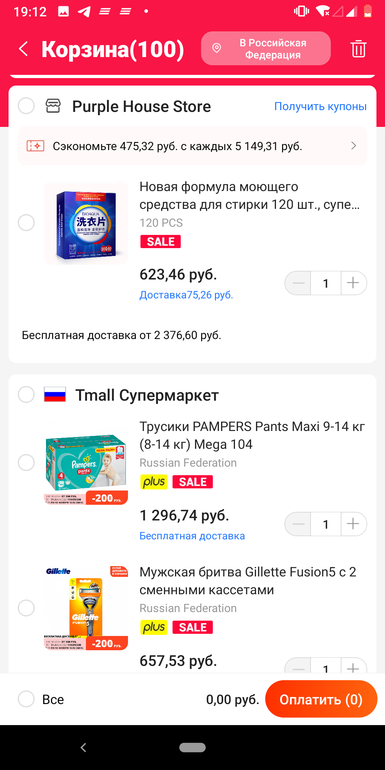
Task: Tap the coupon ticket icon in savings banner
Action: (35, 146)
